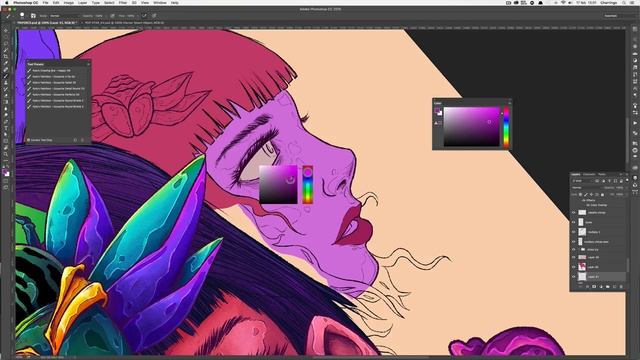Image resolution: width=640 pixels, height=360 pixels.
Task: Open brush Mode dropdown in options bar
Action: [x=64, y=16]
